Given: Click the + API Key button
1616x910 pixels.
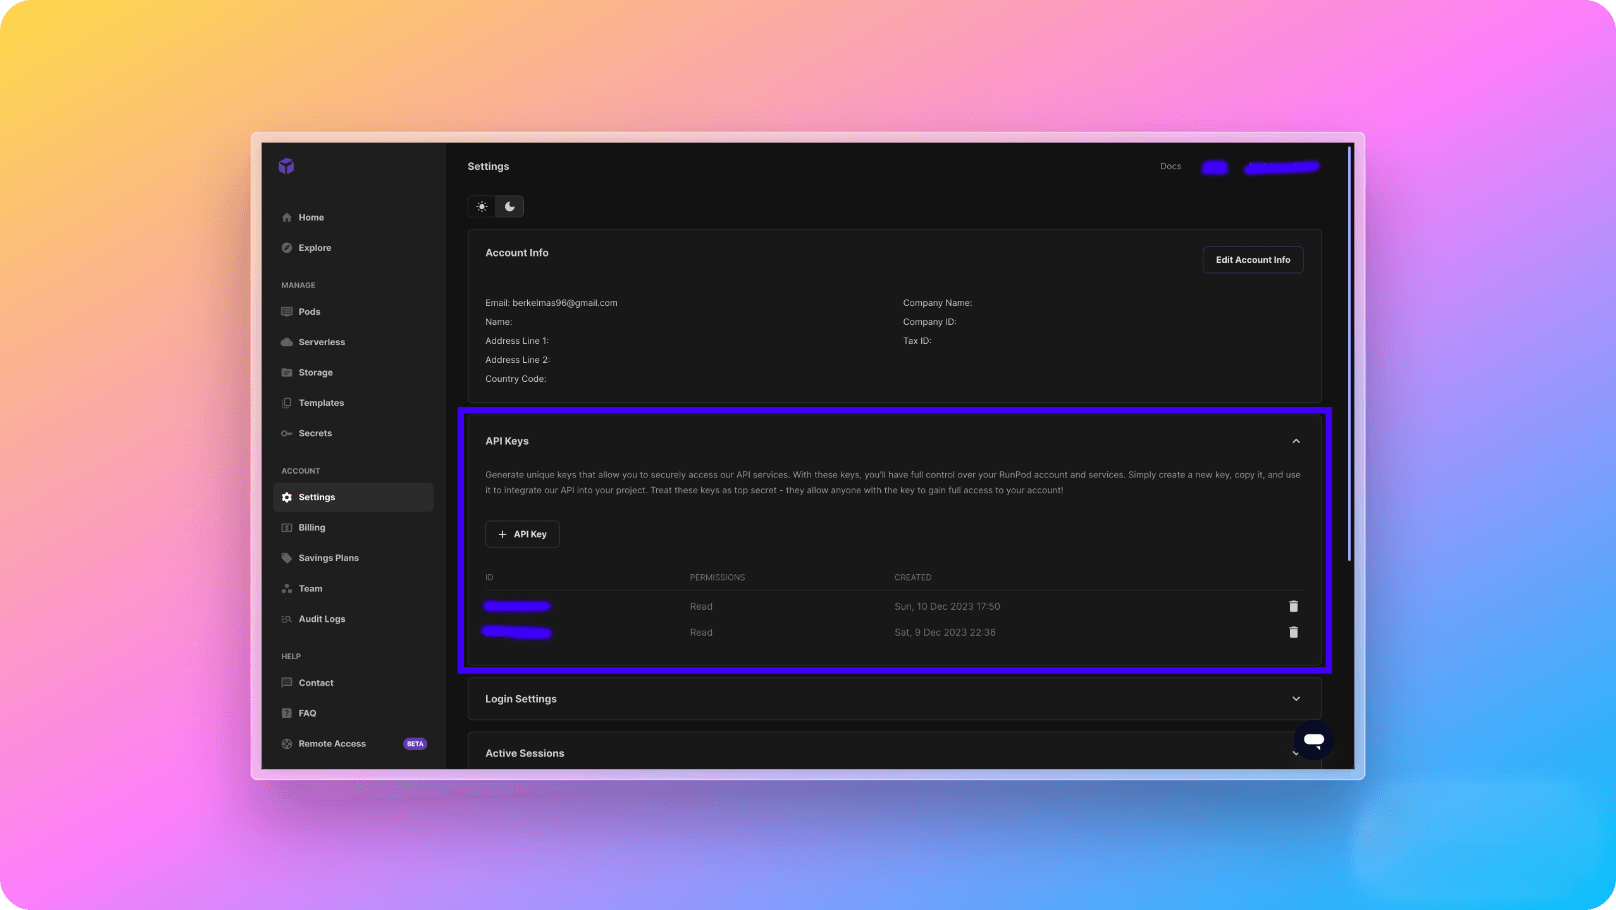Looking at the screenshot, I should [x=522, y=534].
